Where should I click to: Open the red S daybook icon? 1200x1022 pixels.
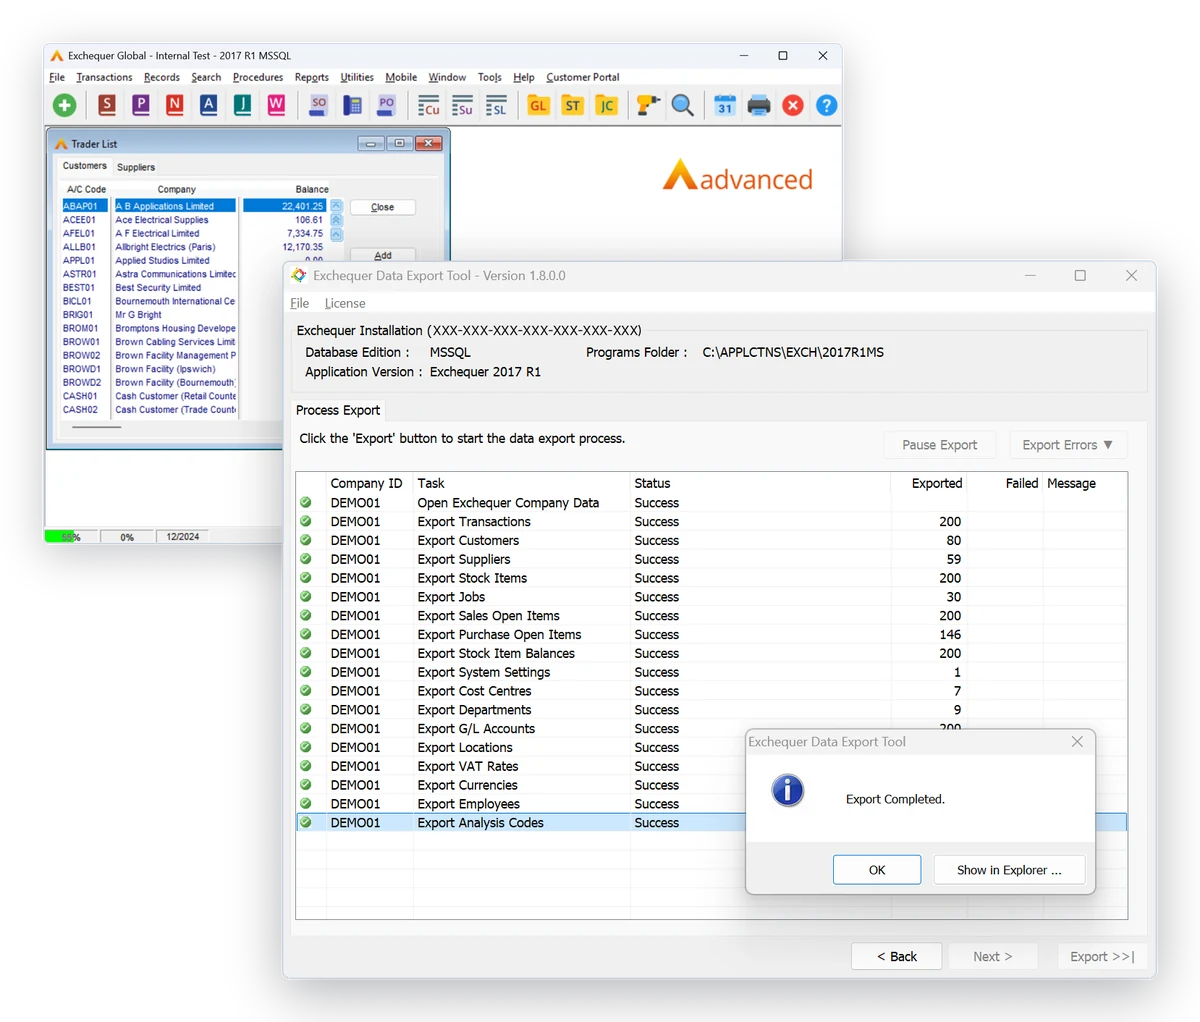pos(107,104)
